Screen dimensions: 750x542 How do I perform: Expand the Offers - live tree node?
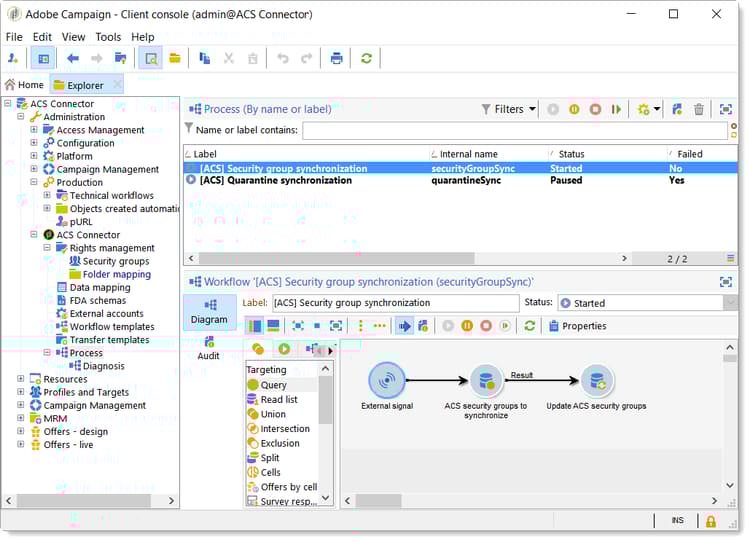point(21,444)
